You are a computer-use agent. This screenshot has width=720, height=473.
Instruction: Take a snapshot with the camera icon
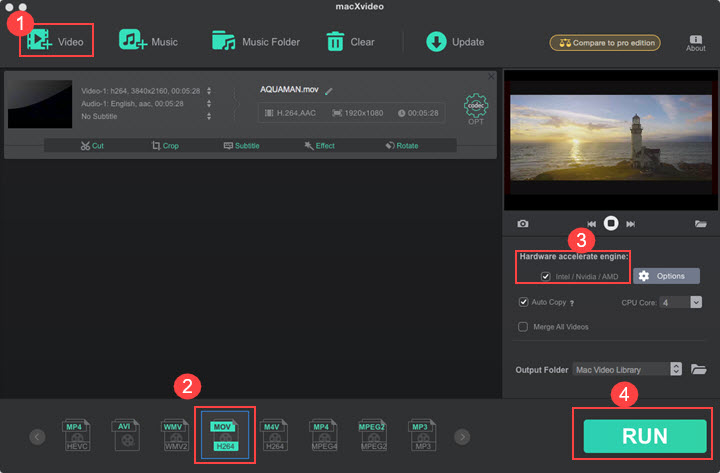522,224
